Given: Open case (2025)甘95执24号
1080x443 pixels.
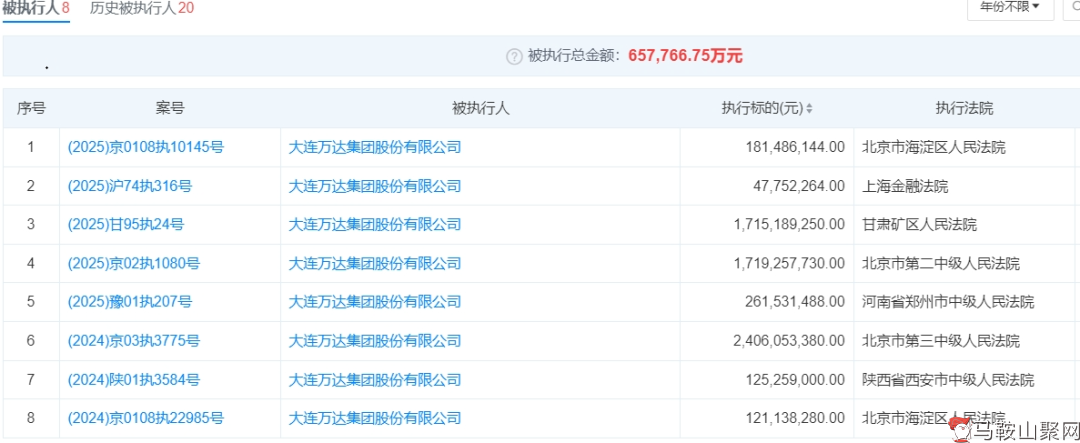Looking at the screenshot, I should click(125, 225).
